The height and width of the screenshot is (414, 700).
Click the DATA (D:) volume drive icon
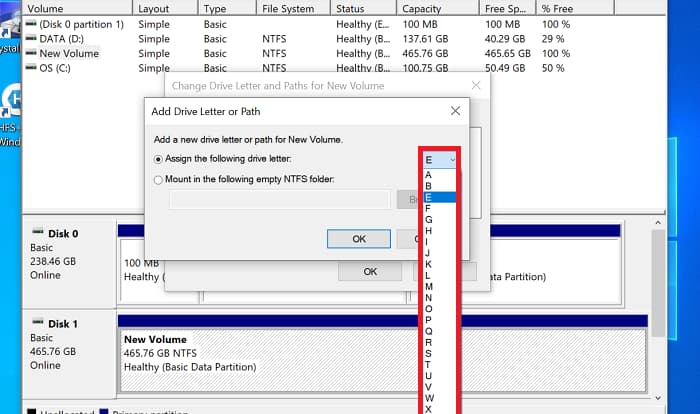(x=31, y=38)
